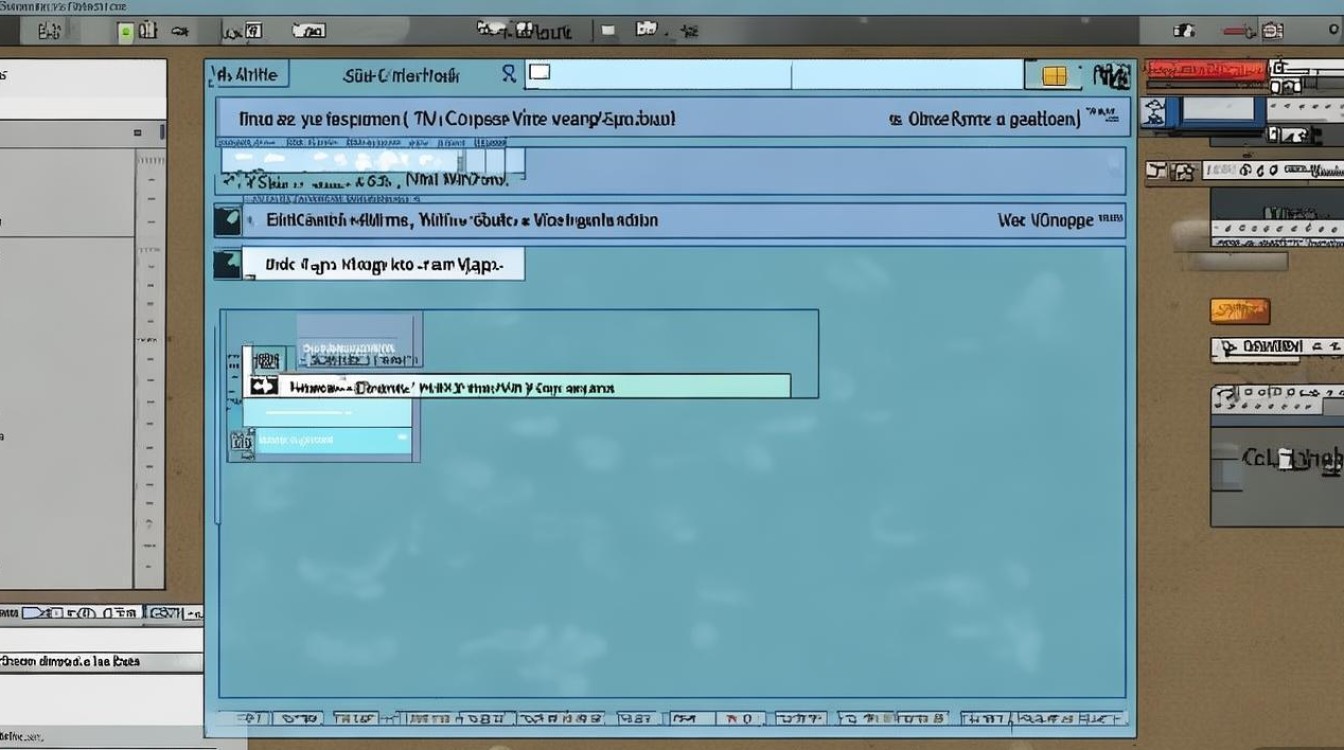
Task: Click the small square on left panel header
Action: tap(138, 132)
